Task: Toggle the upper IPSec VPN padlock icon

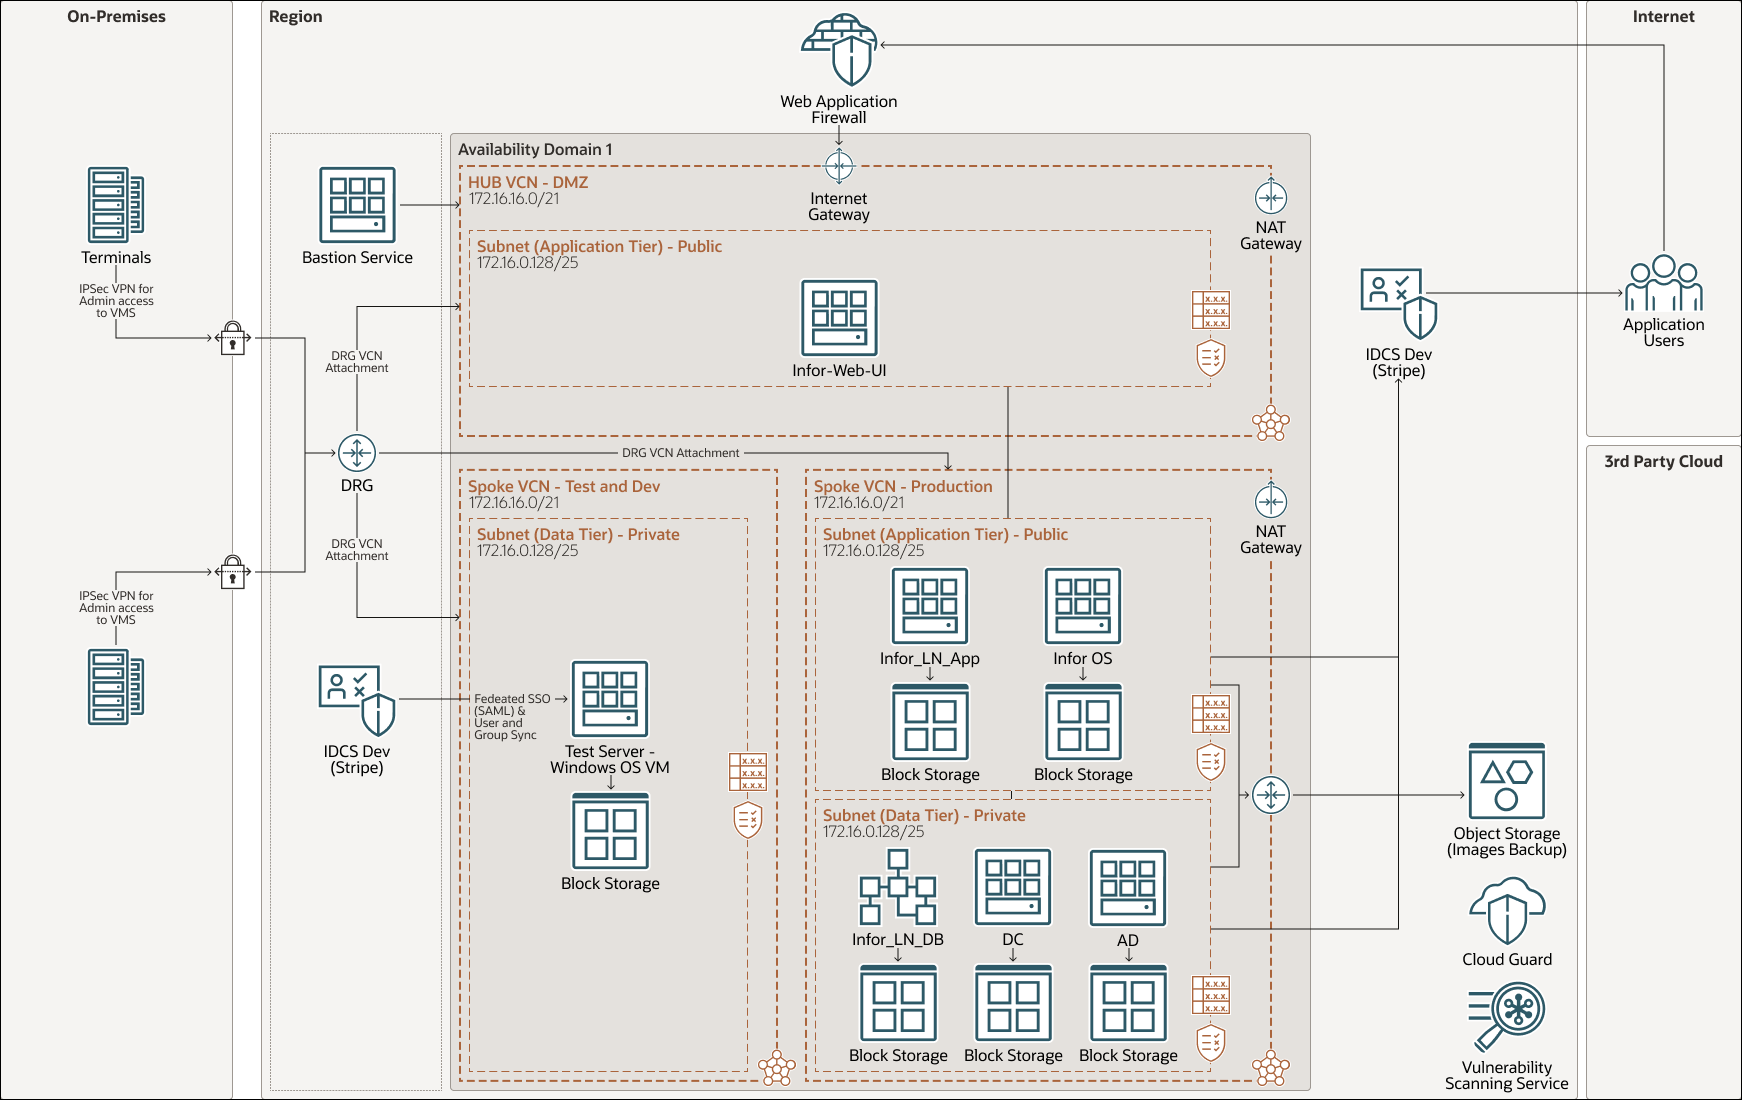Action: [x=232, y=340]
